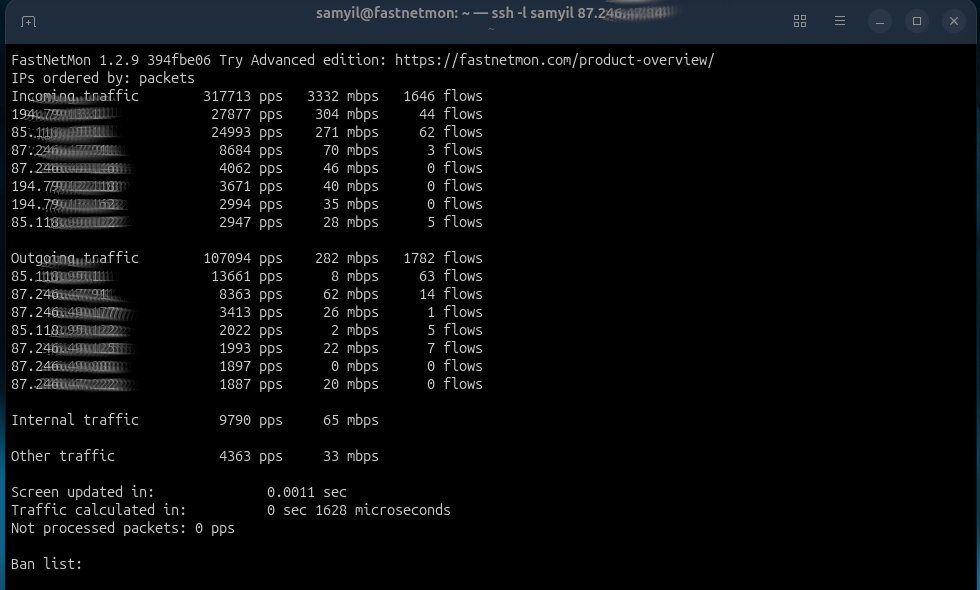Click the 'Not processed packets: 0 pps' line
980x590 pixels.
(123, 528)
